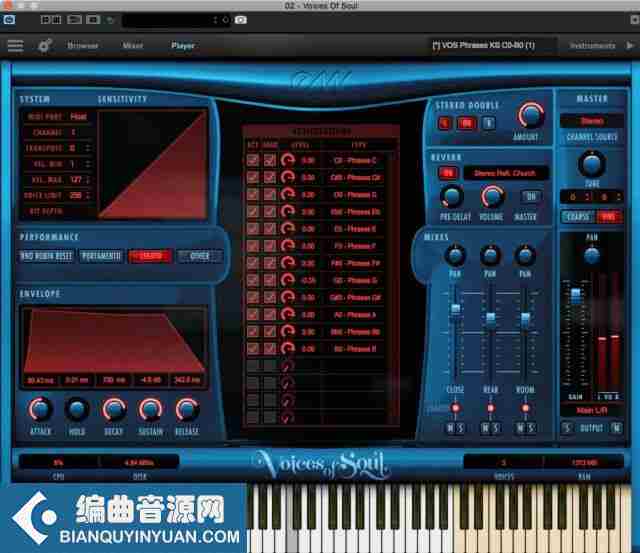Click the Envelope shape display
Image resolution: width=640 pixels, height=553 pixels.
[x=113, y=341]
